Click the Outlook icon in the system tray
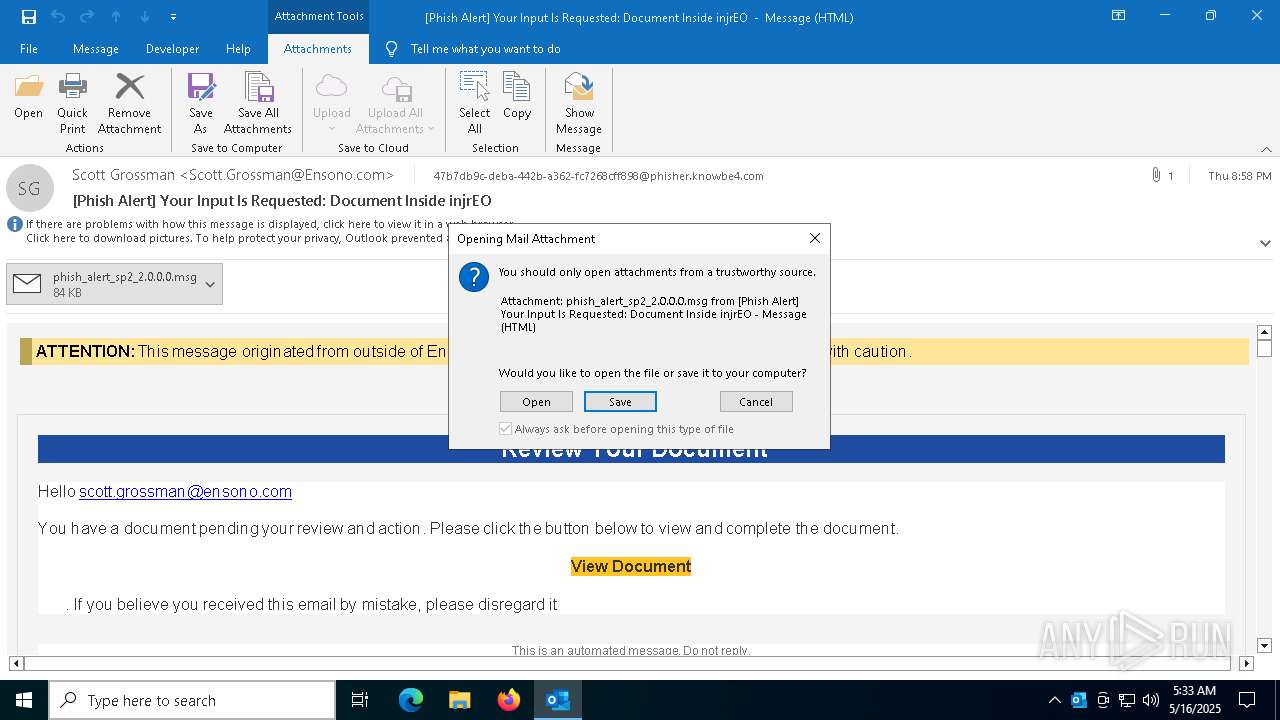Image resolution: width=1280 pixels, height=720 pixels. click(1078, 700)
